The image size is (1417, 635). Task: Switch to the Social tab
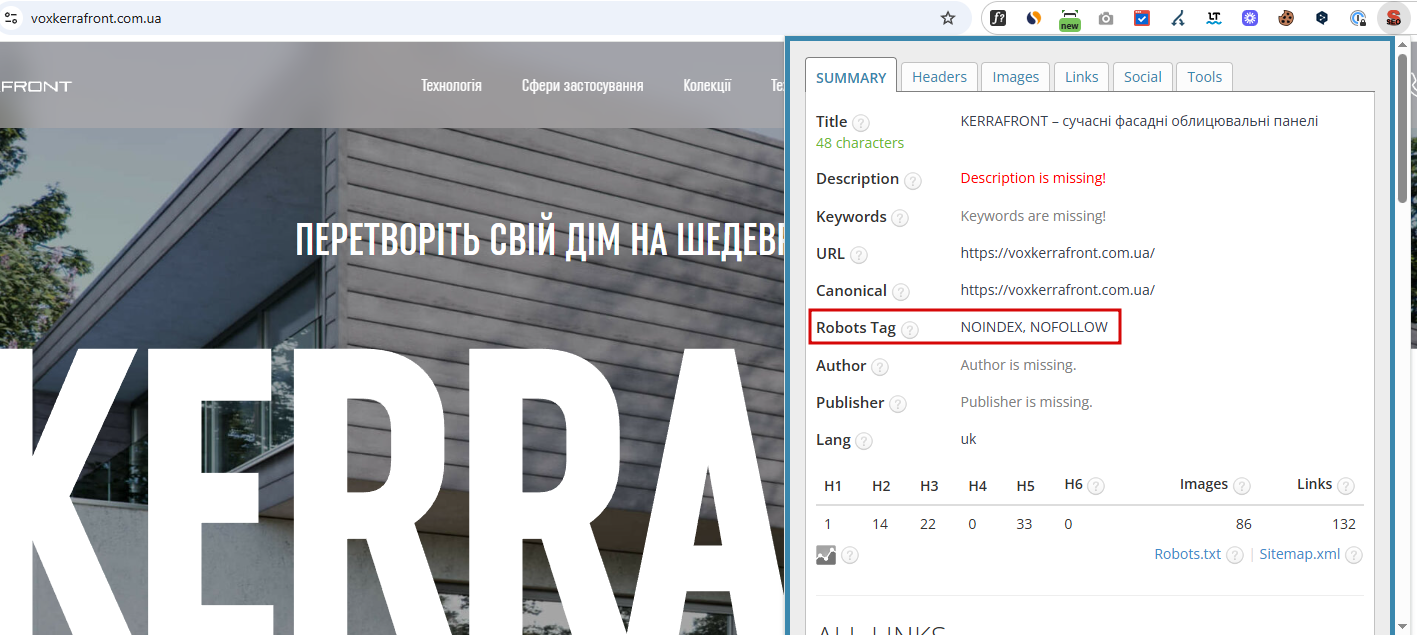[1142, 77]
